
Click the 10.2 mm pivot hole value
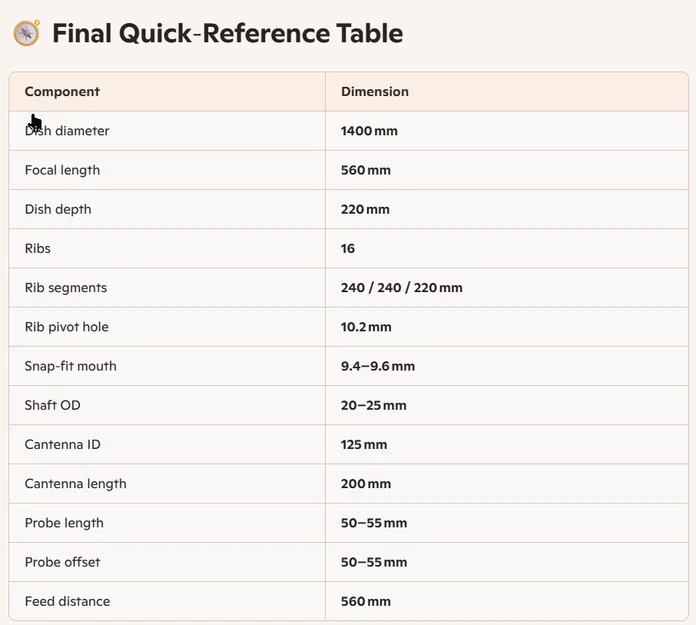(x=366, y=327)
